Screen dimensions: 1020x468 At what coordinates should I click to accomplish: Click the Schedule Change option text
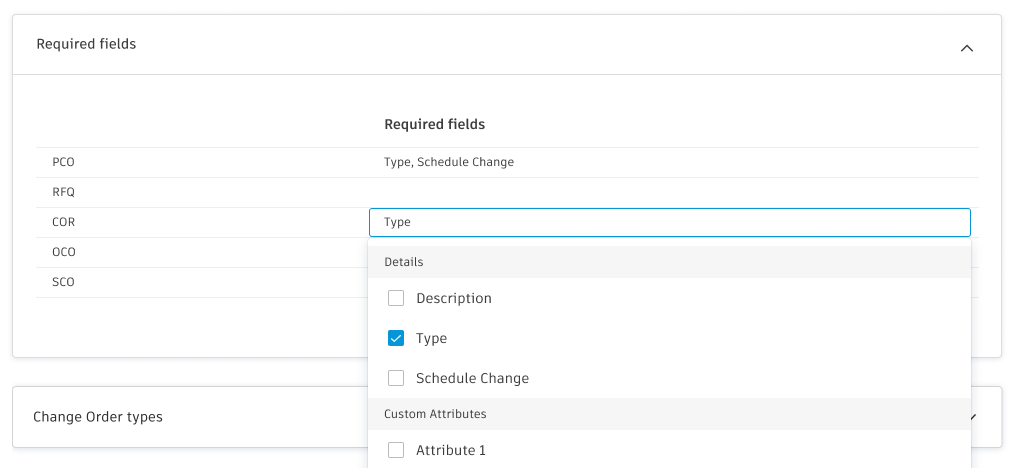click(472, 378)
